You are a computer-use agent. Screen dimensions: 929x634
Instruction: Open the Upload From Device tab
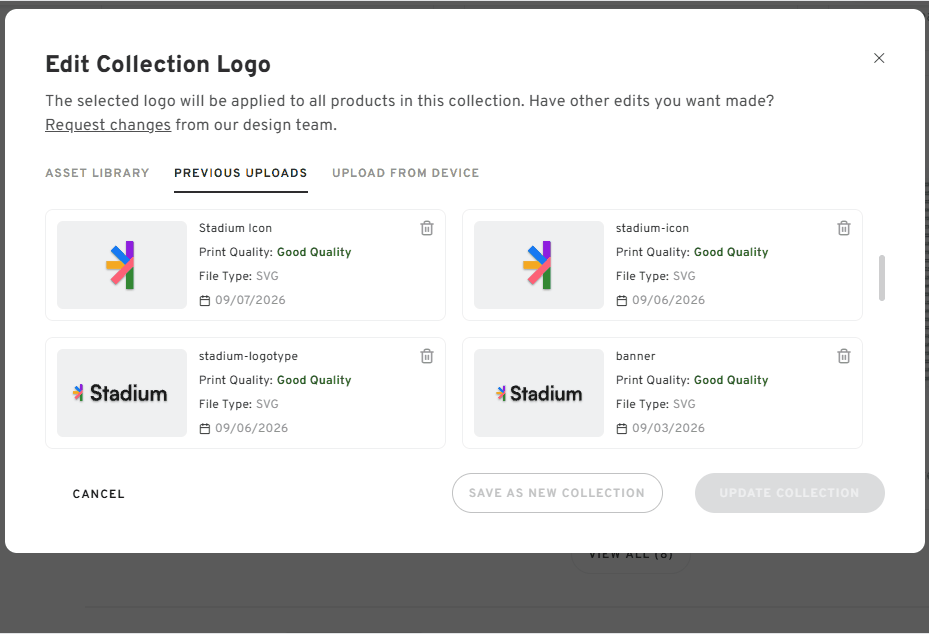click(x=405, y=173)
